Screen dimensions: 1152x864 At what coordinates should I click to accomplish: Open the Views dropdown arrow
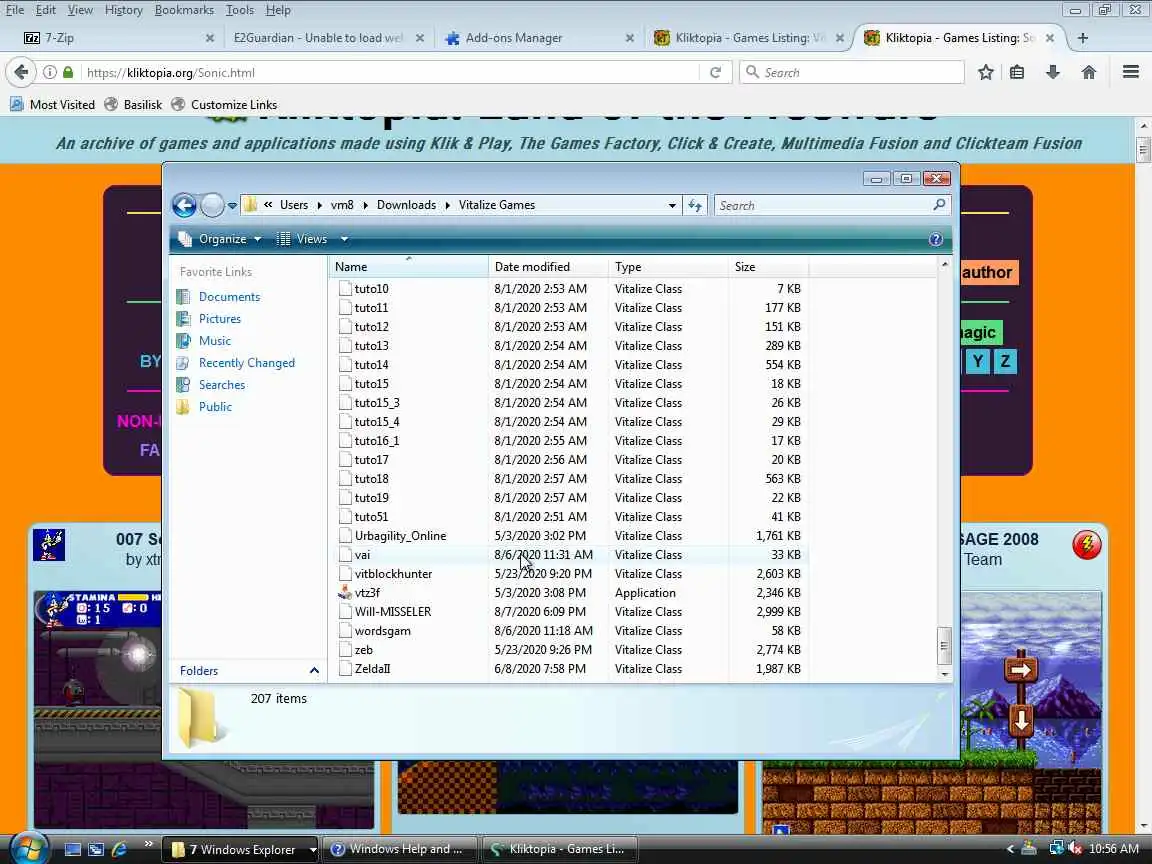click(x=344, y=239)
